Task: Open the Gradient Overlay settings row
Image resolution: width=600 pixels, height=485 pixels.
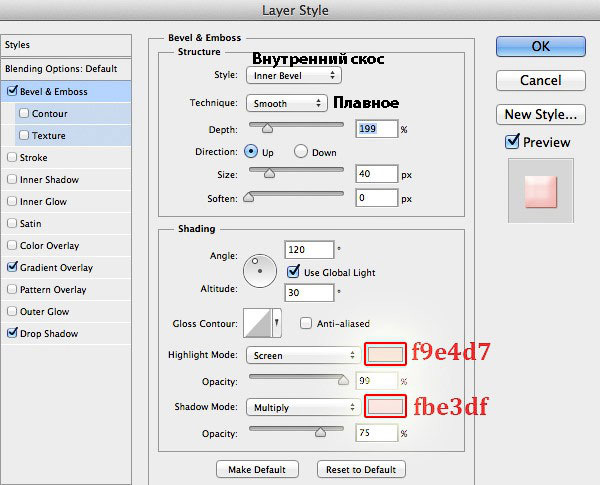Action: [66, 267]
